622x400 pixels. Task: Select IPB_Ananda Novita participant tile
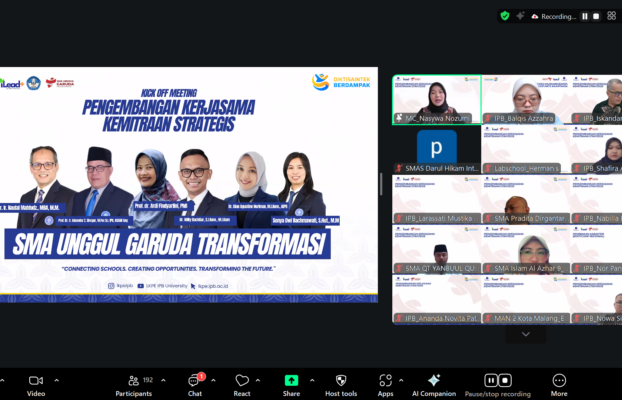point(437,300)
